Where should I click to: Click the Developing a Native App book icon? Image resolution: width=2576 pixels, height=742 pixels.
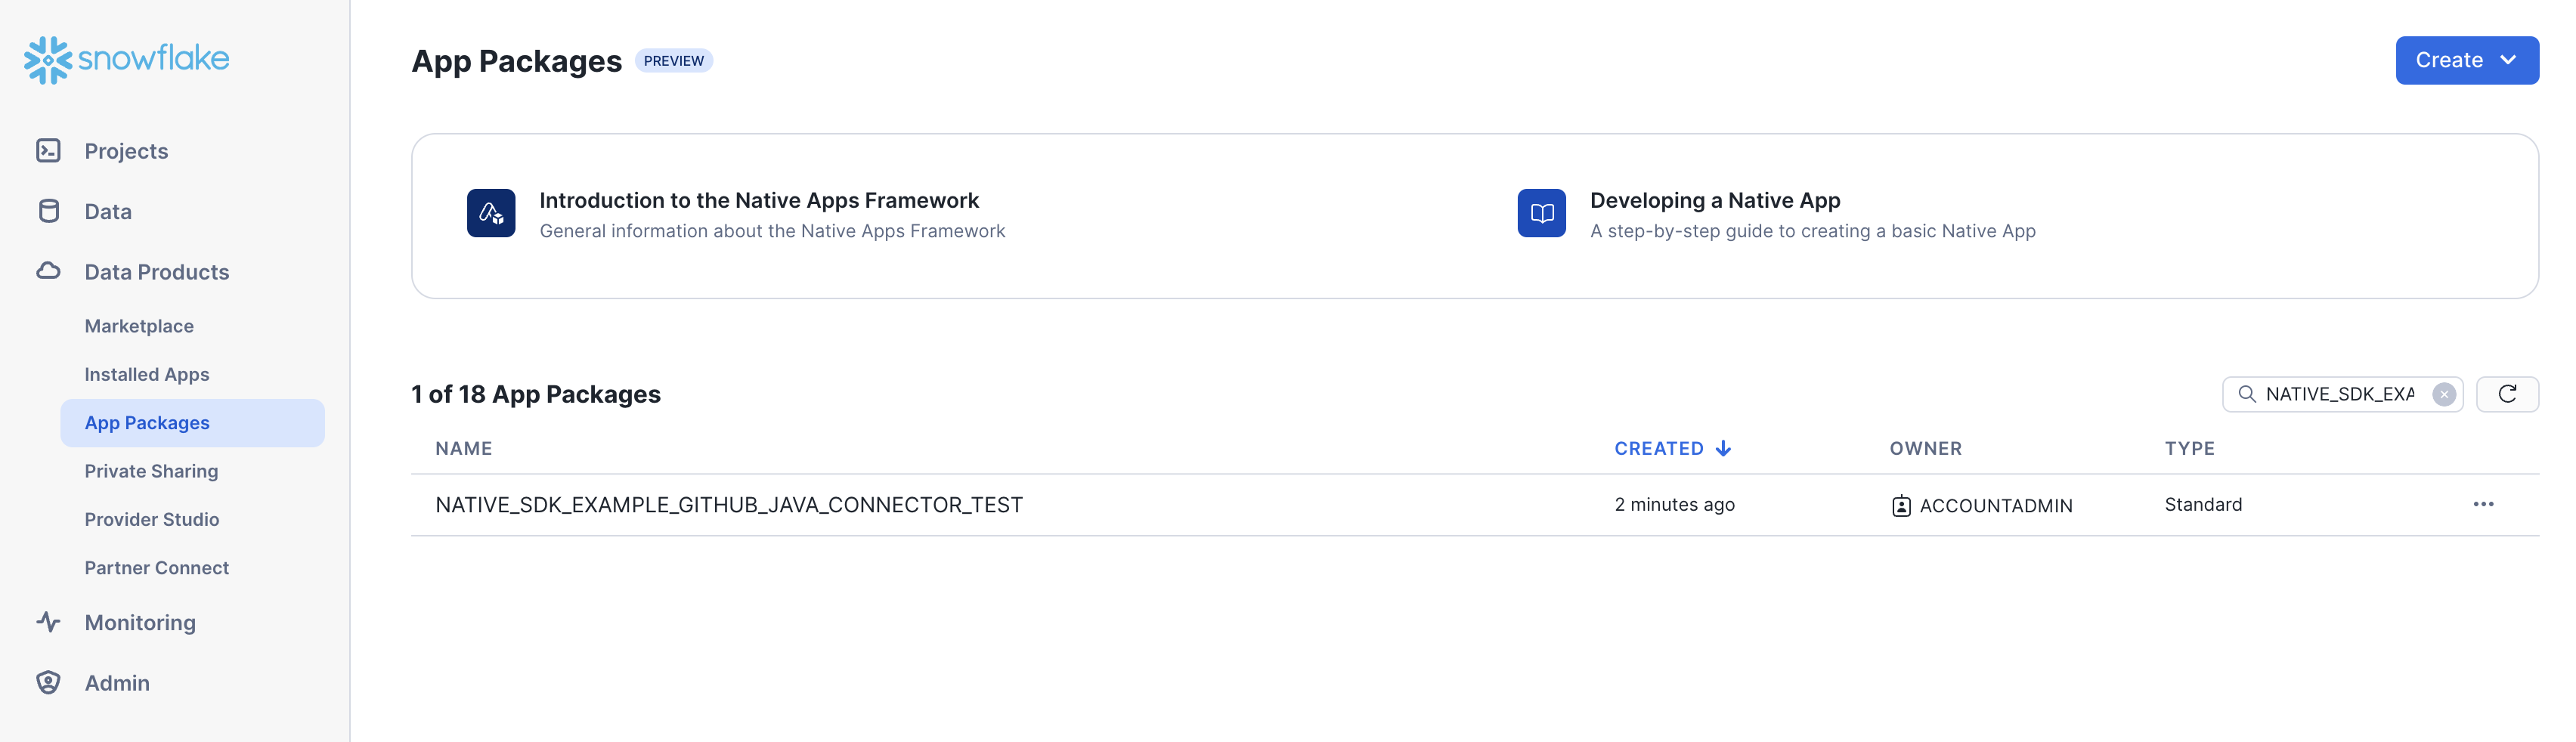1541,213
